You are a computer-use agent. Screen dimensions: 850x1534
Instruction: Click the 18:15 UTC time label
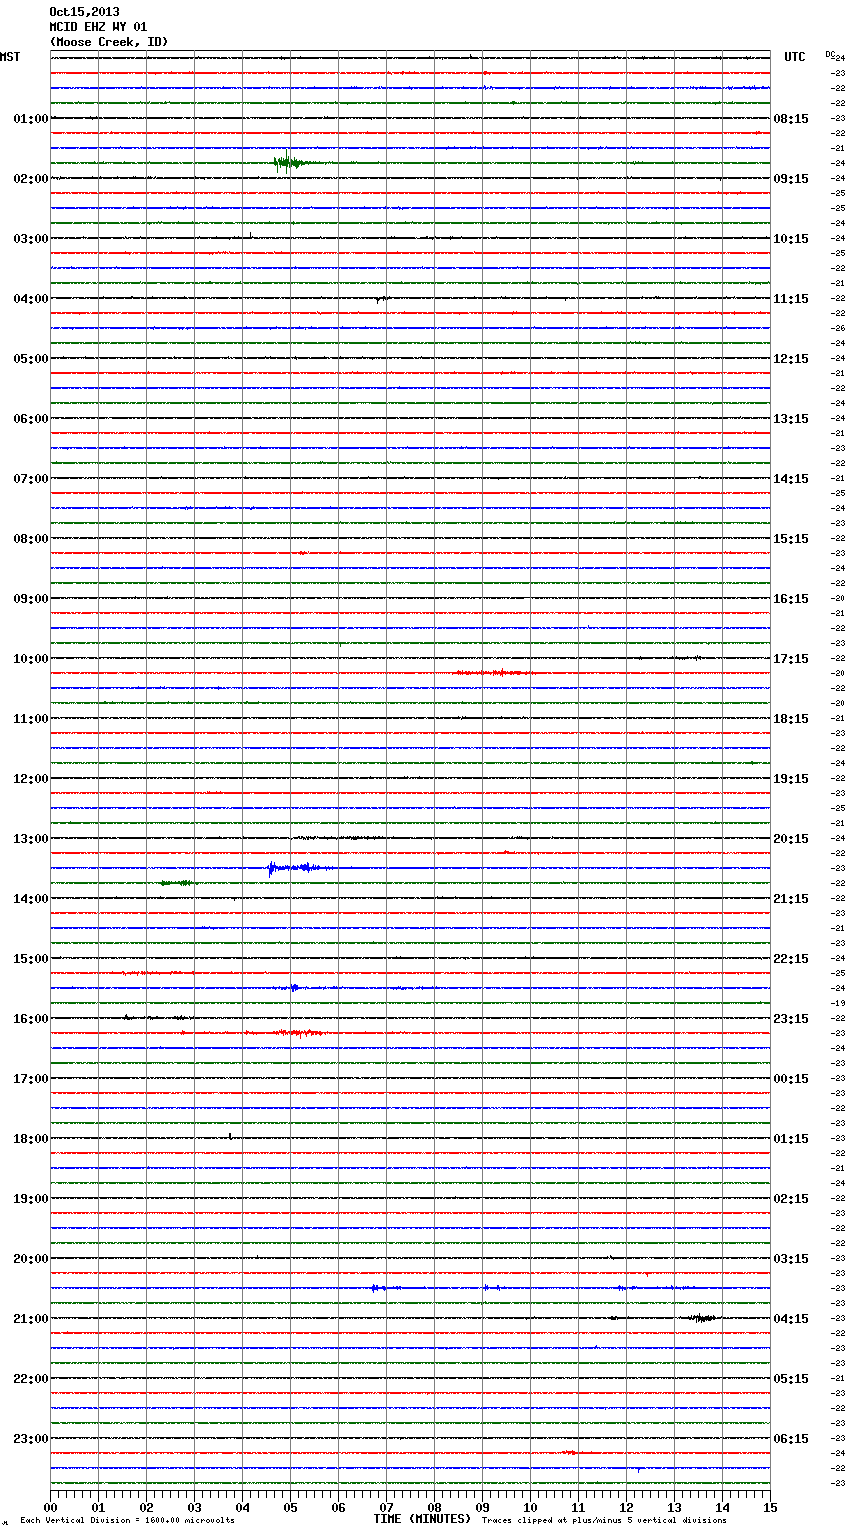click(791, 719)
